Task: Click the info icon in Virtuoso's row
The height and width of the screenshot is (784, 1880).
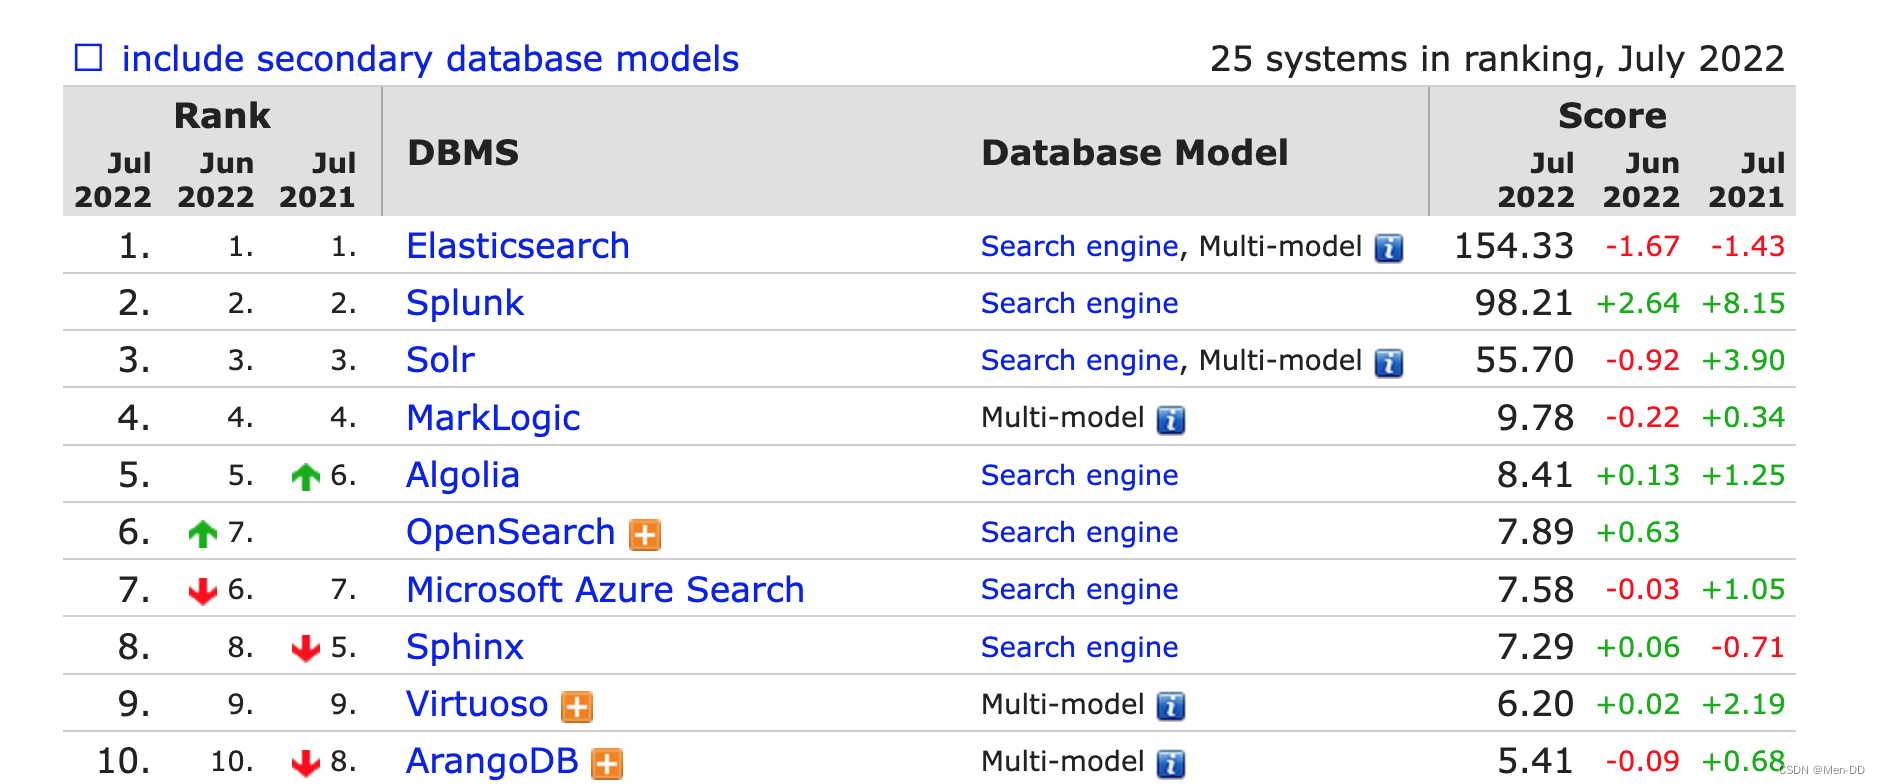Action: click(x=1170, y=707)
